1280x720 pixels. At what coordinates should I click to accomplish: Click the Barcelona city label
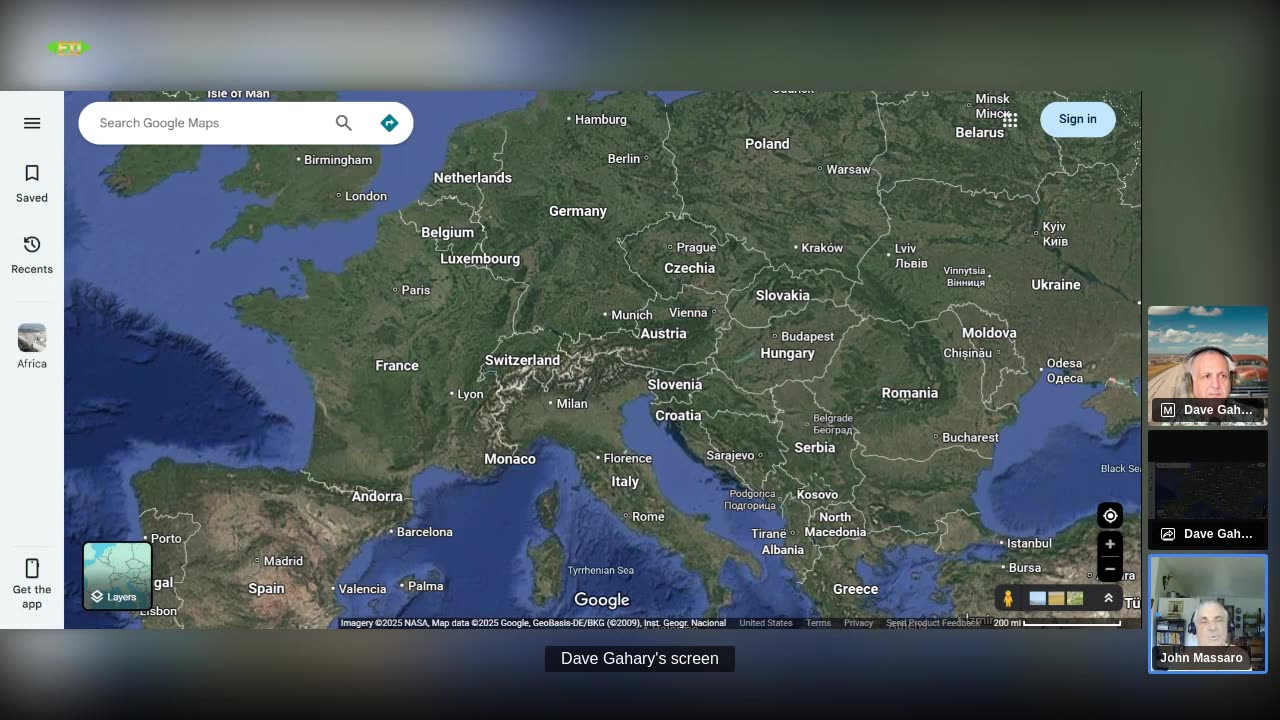tap(425, 531)
